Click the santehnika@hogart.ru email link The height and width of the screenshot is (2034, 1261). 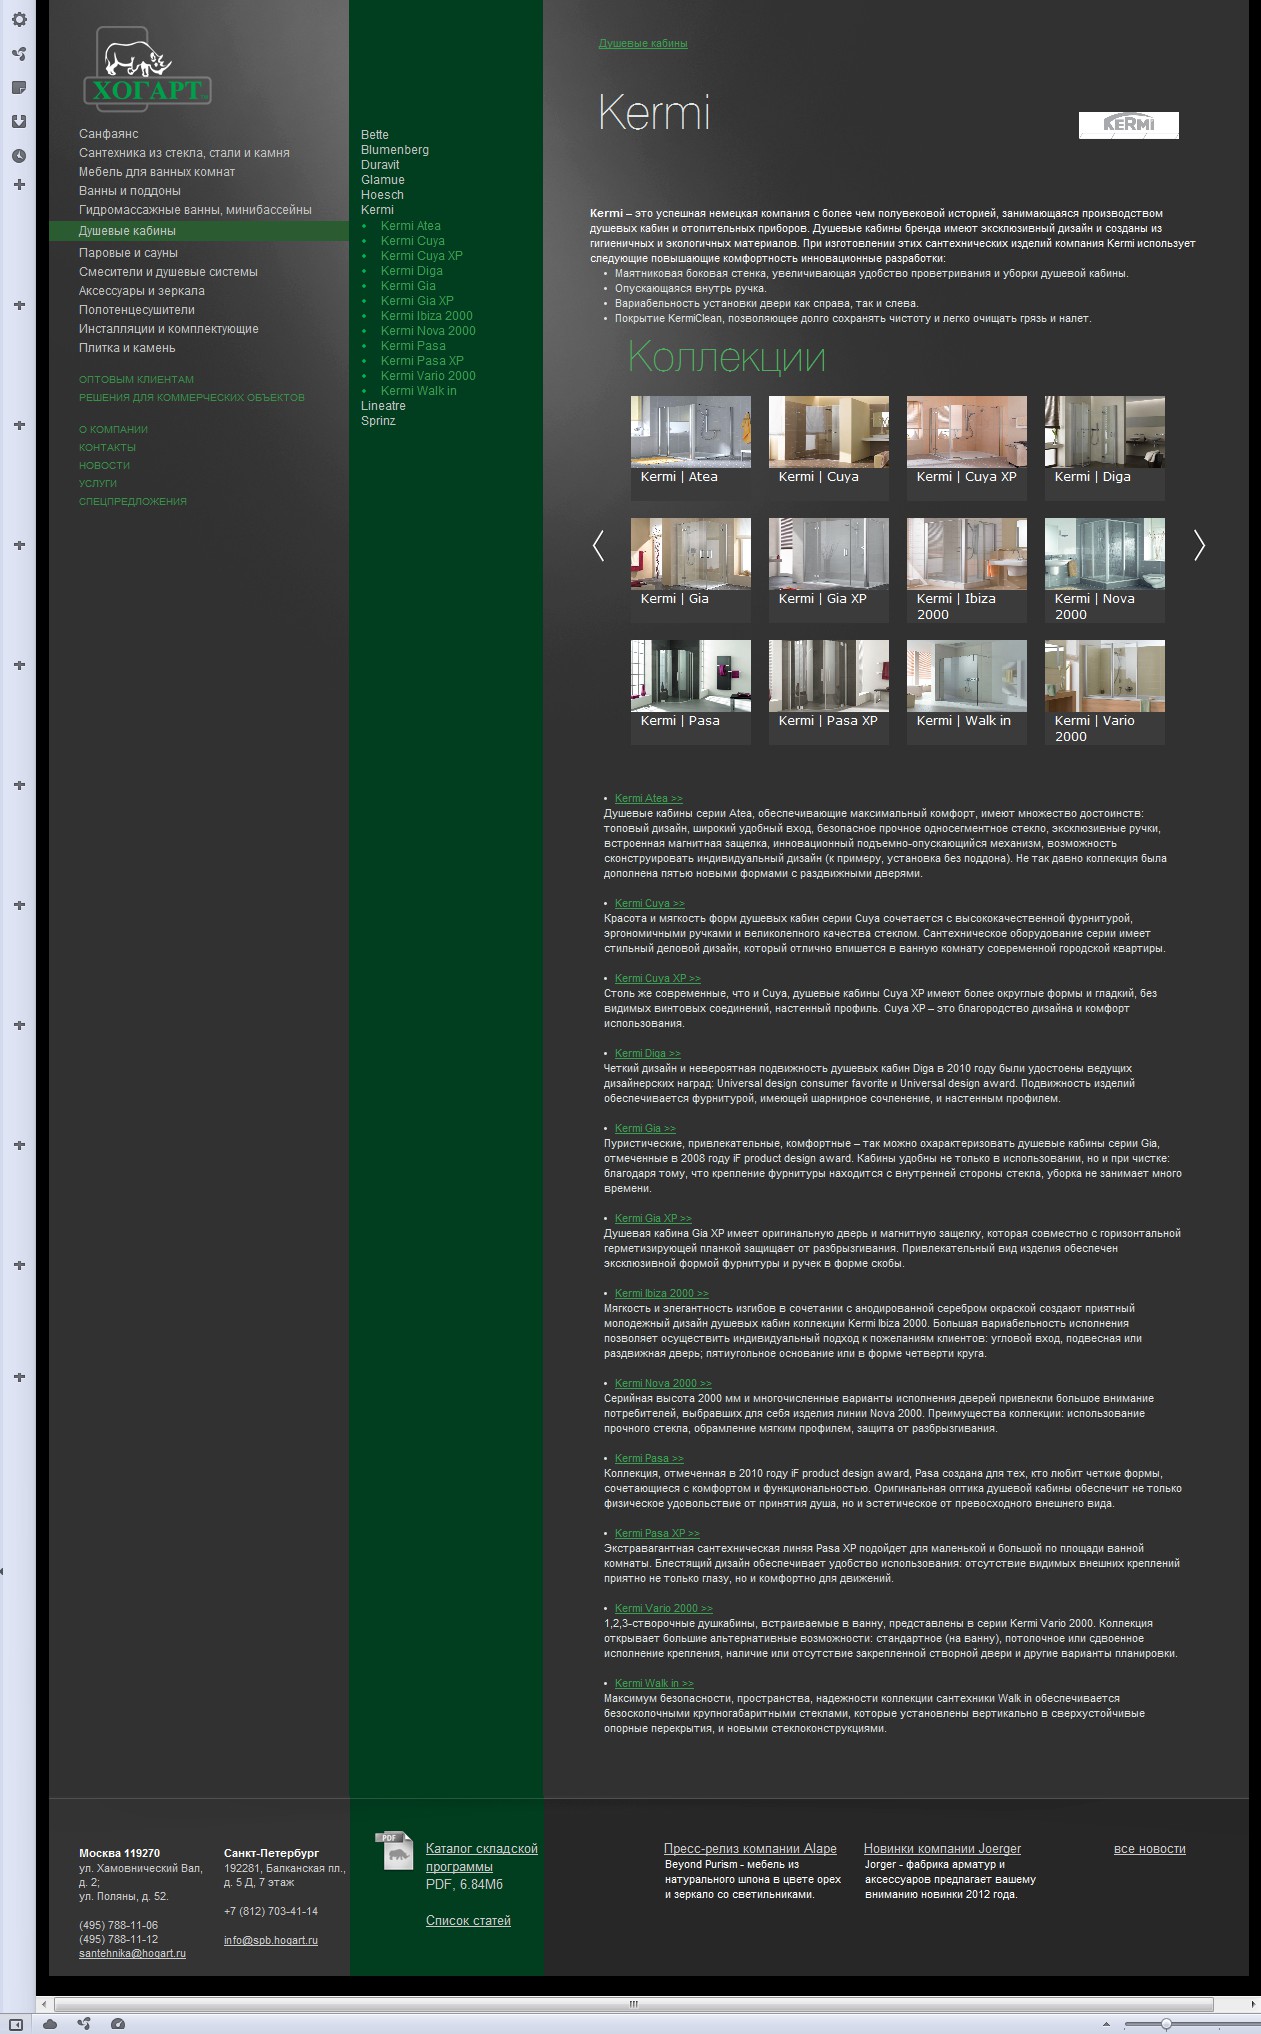132,1953
